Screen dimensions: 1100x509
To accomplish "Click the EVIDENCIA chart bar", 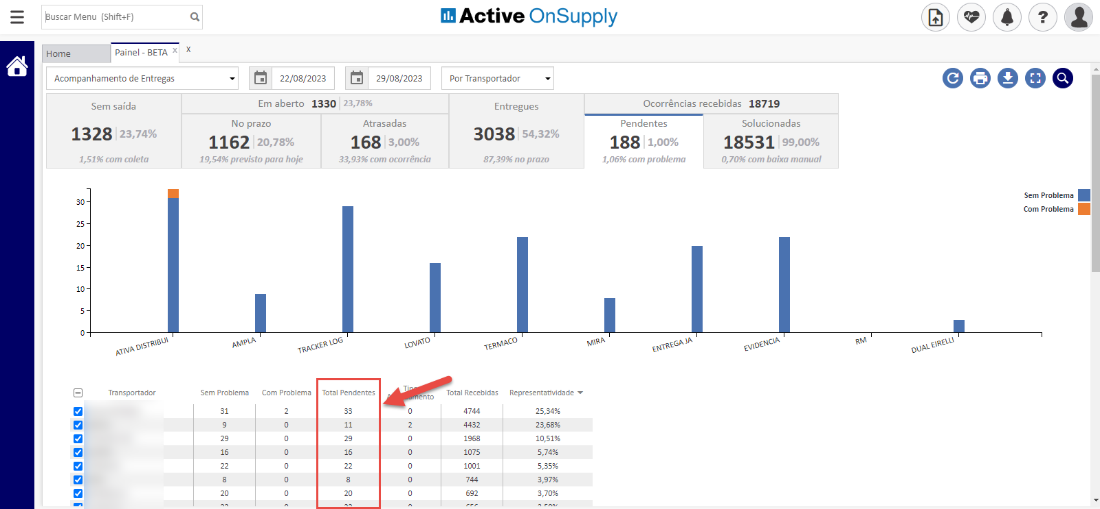I will click(784, 285).
